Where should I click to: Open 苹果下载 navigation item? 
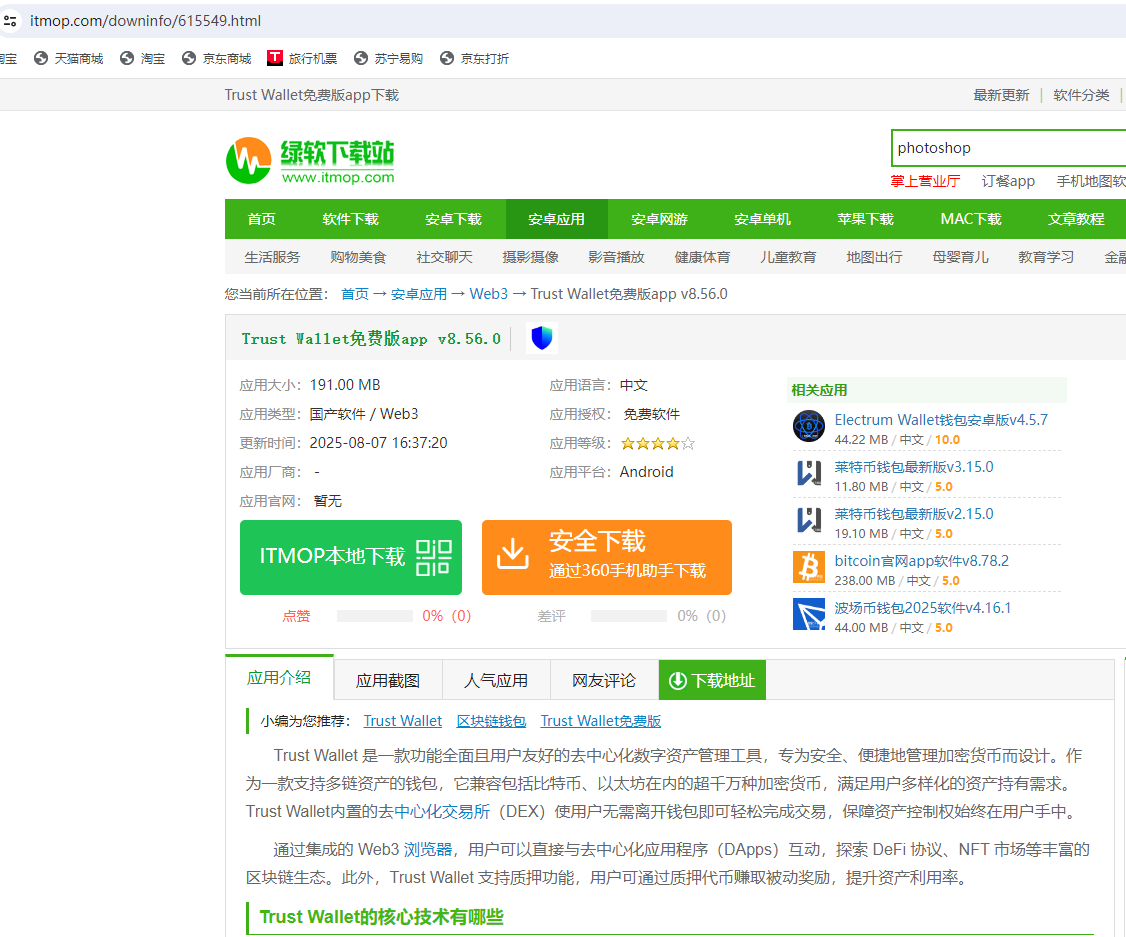click(x=865, y=219)
